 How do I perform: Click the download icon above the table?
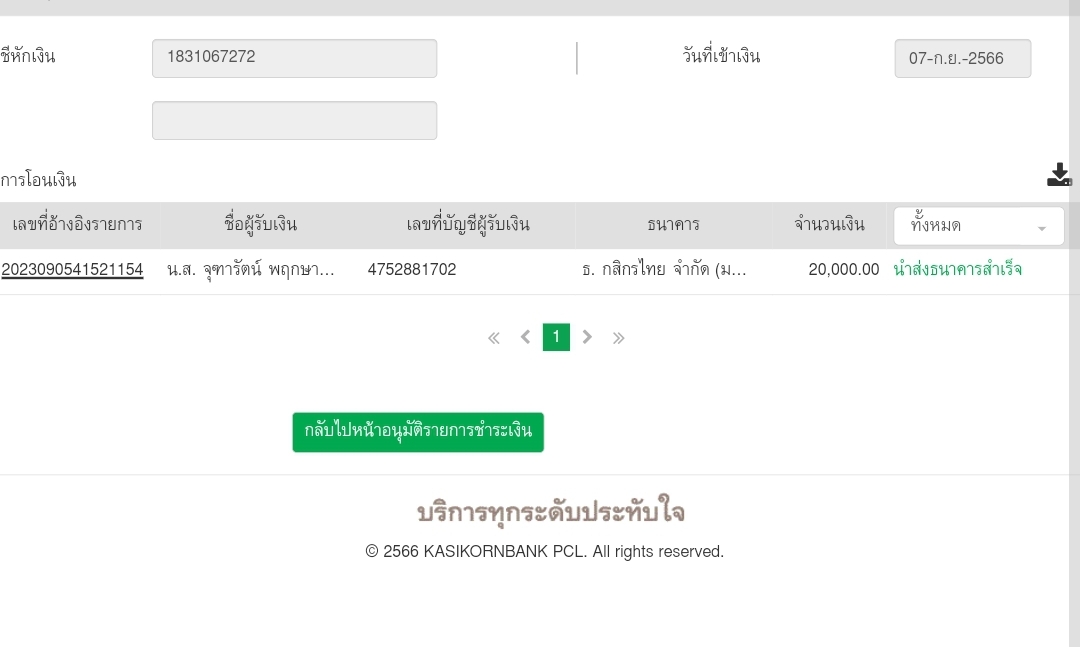click(1059, 175)
